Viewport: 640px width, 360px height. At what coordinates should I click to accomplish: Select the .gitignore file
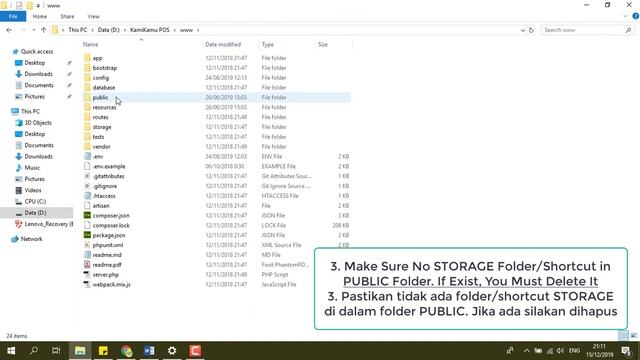pyautogui.click(x=104, y=186)
